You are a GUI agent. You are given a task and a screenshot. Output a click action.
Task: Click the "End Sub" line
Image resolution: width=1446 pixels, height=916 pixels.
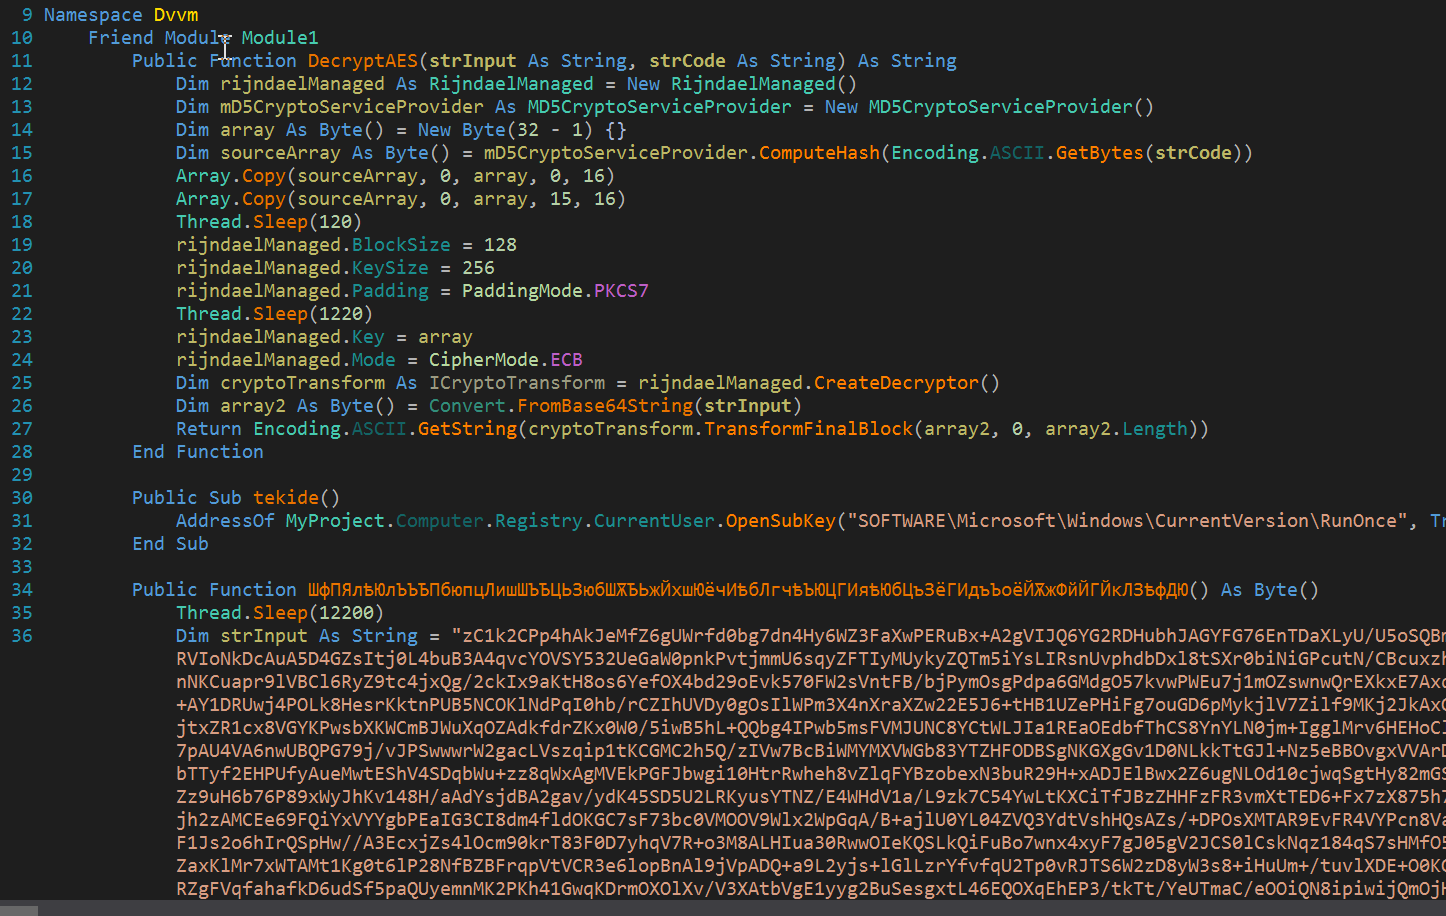coord(170,544)
